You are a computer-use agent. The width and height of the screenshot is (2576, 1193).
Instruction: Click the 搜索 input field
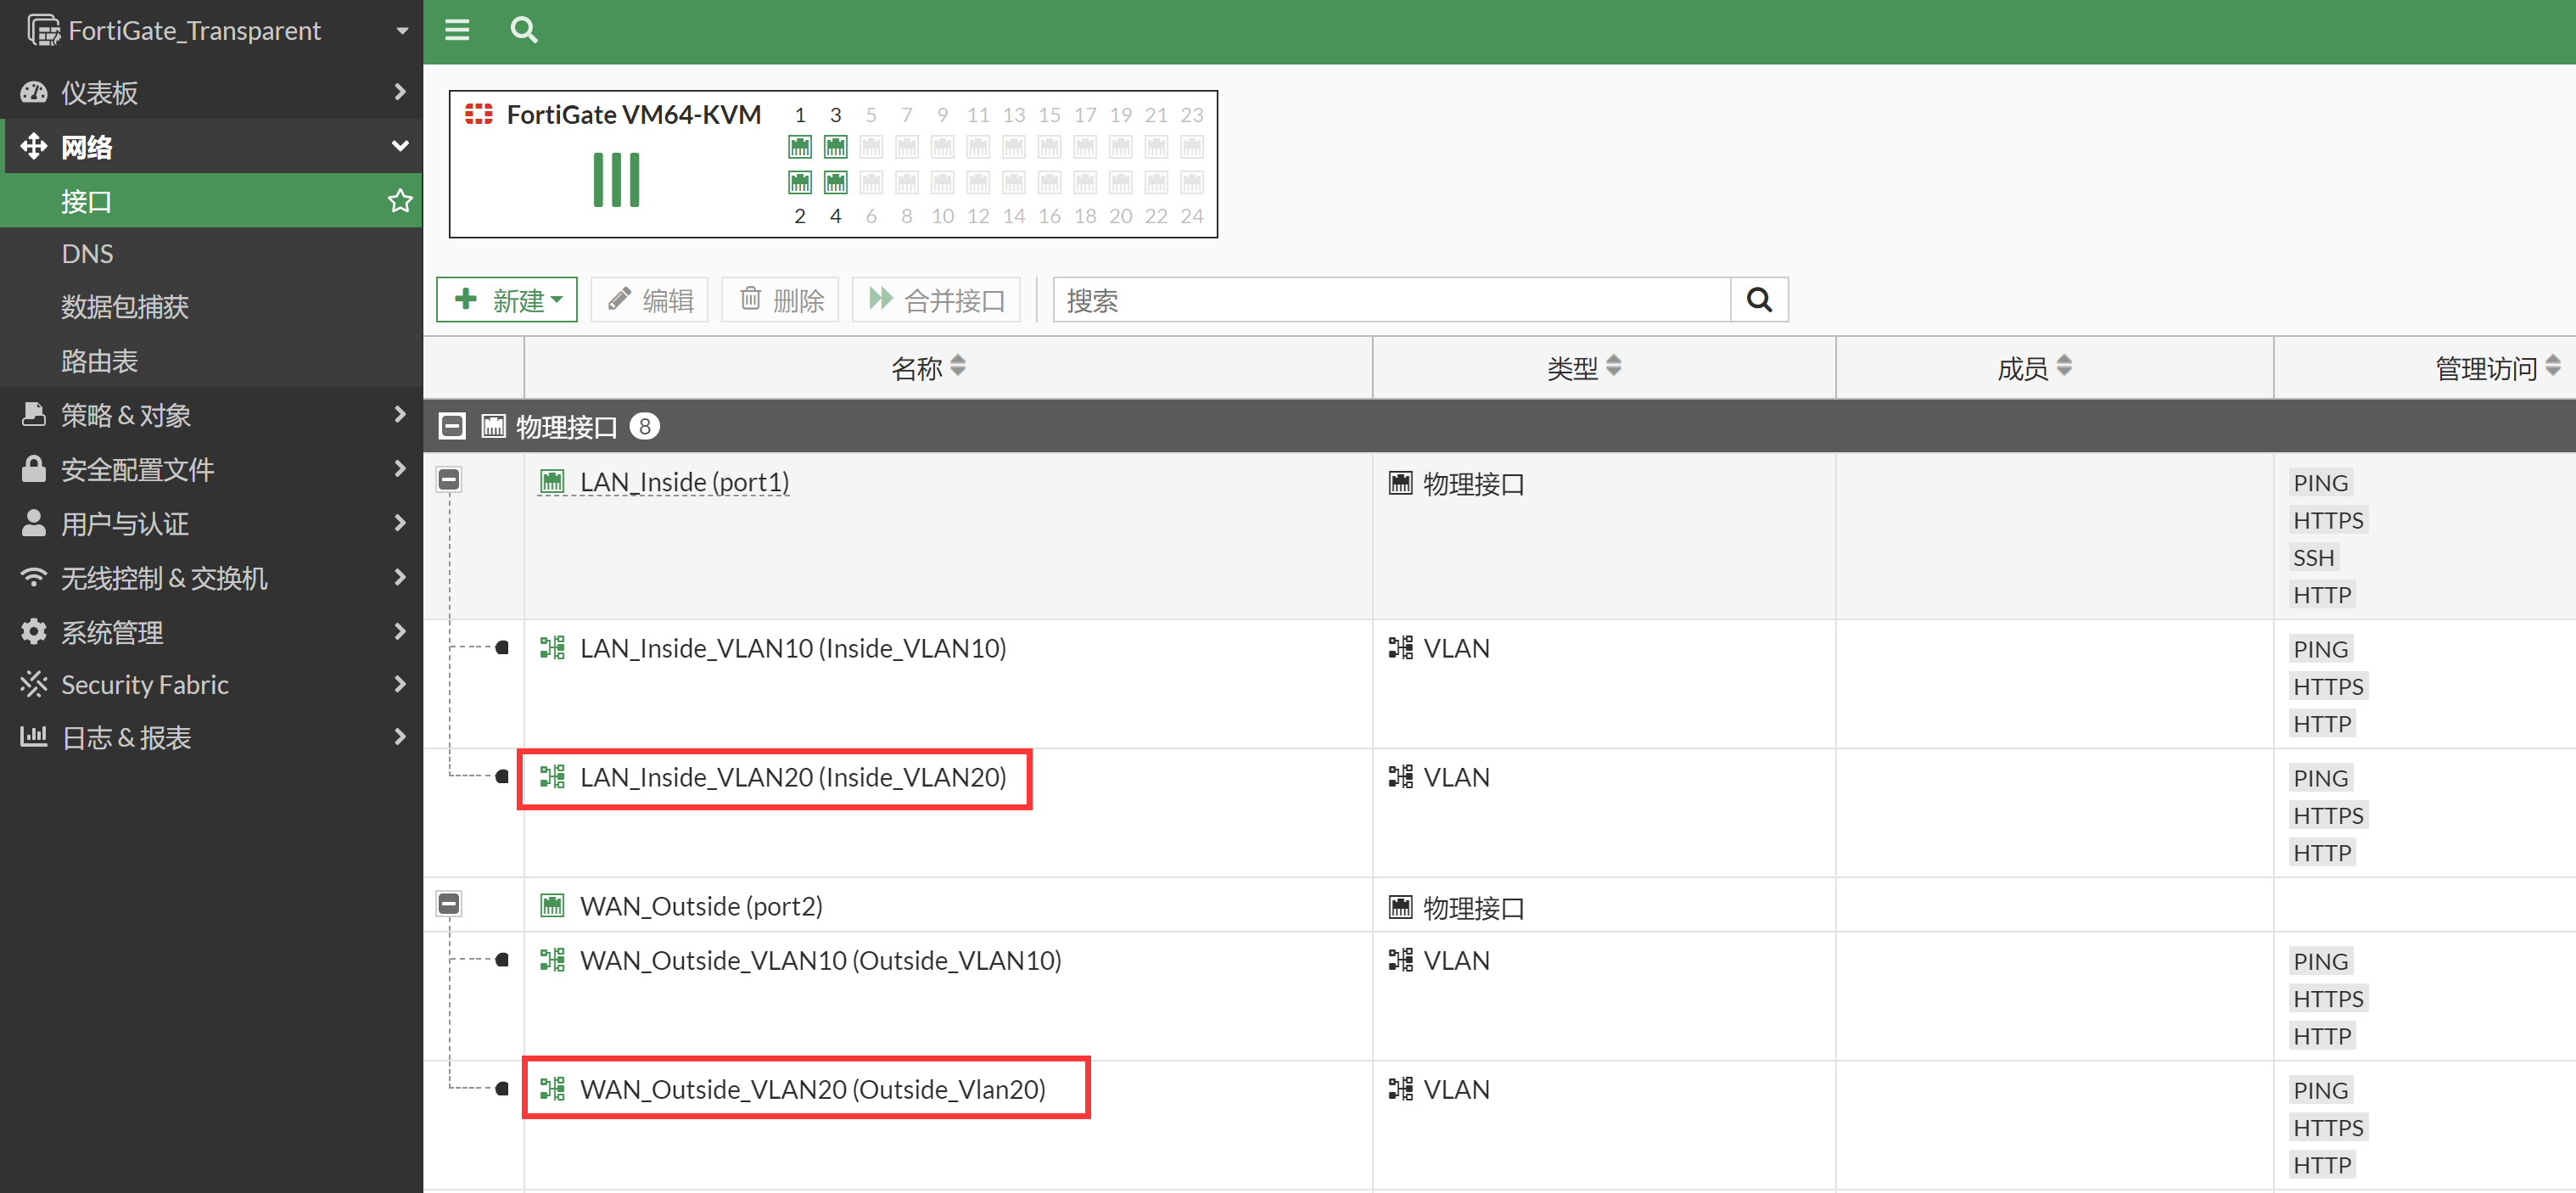pos(1391,300)
